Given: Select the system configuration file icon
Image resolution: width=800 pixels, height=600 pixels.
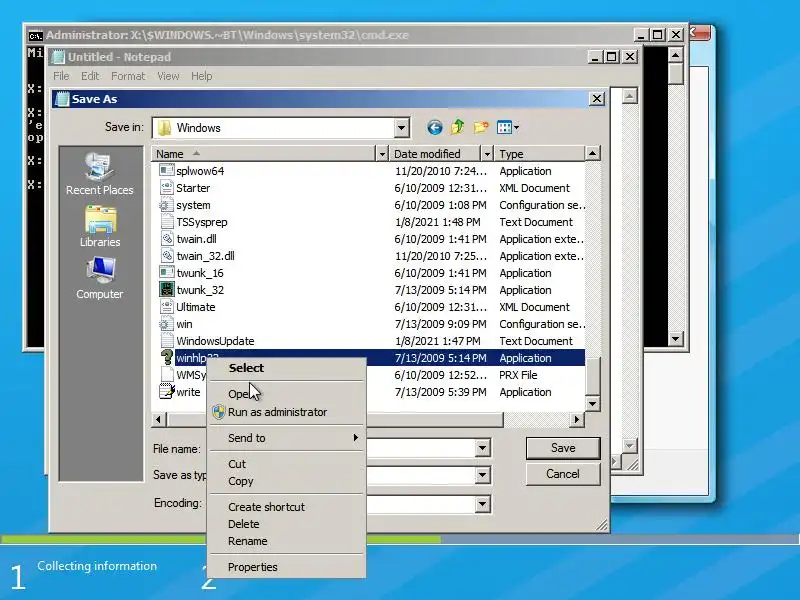Looking at the screenshot, I should [x=165, y=205].
